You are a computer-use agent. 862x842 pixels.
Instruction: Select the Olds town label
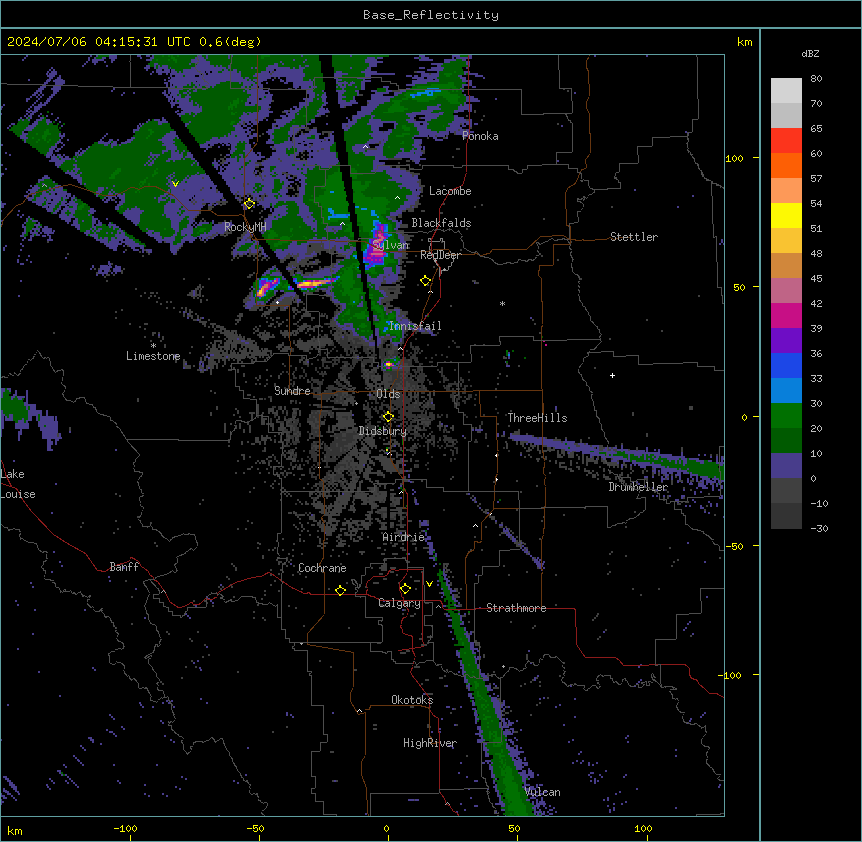(x=388, y=394)
